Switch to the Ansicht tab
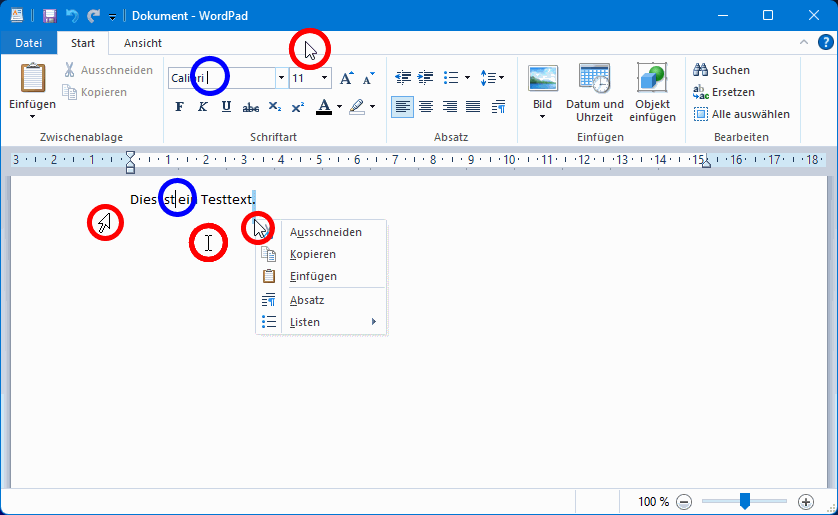The height and width of the screenshot is (515, 838). point(143,43)
